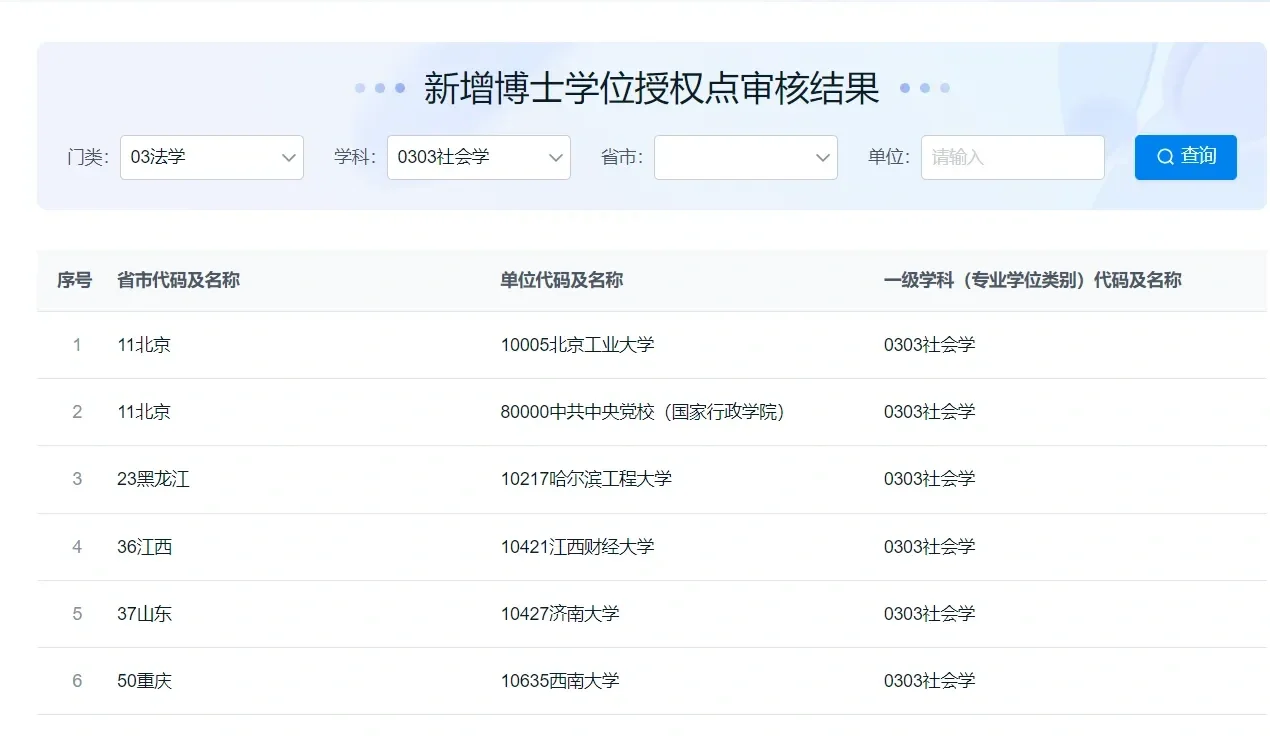Click sequence number 6 in 西南大学 row
The height and width of the screenshot is (741, 1270).
(77, 681)
